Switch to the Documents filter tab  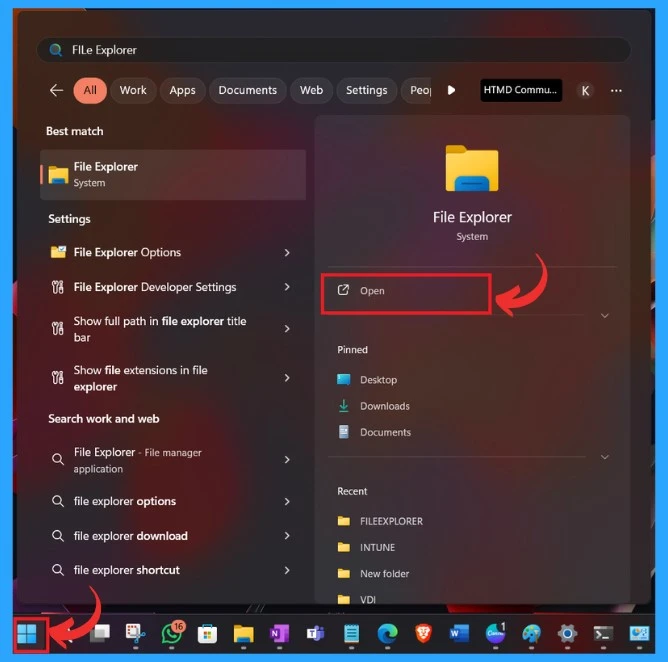click(248, 90)
